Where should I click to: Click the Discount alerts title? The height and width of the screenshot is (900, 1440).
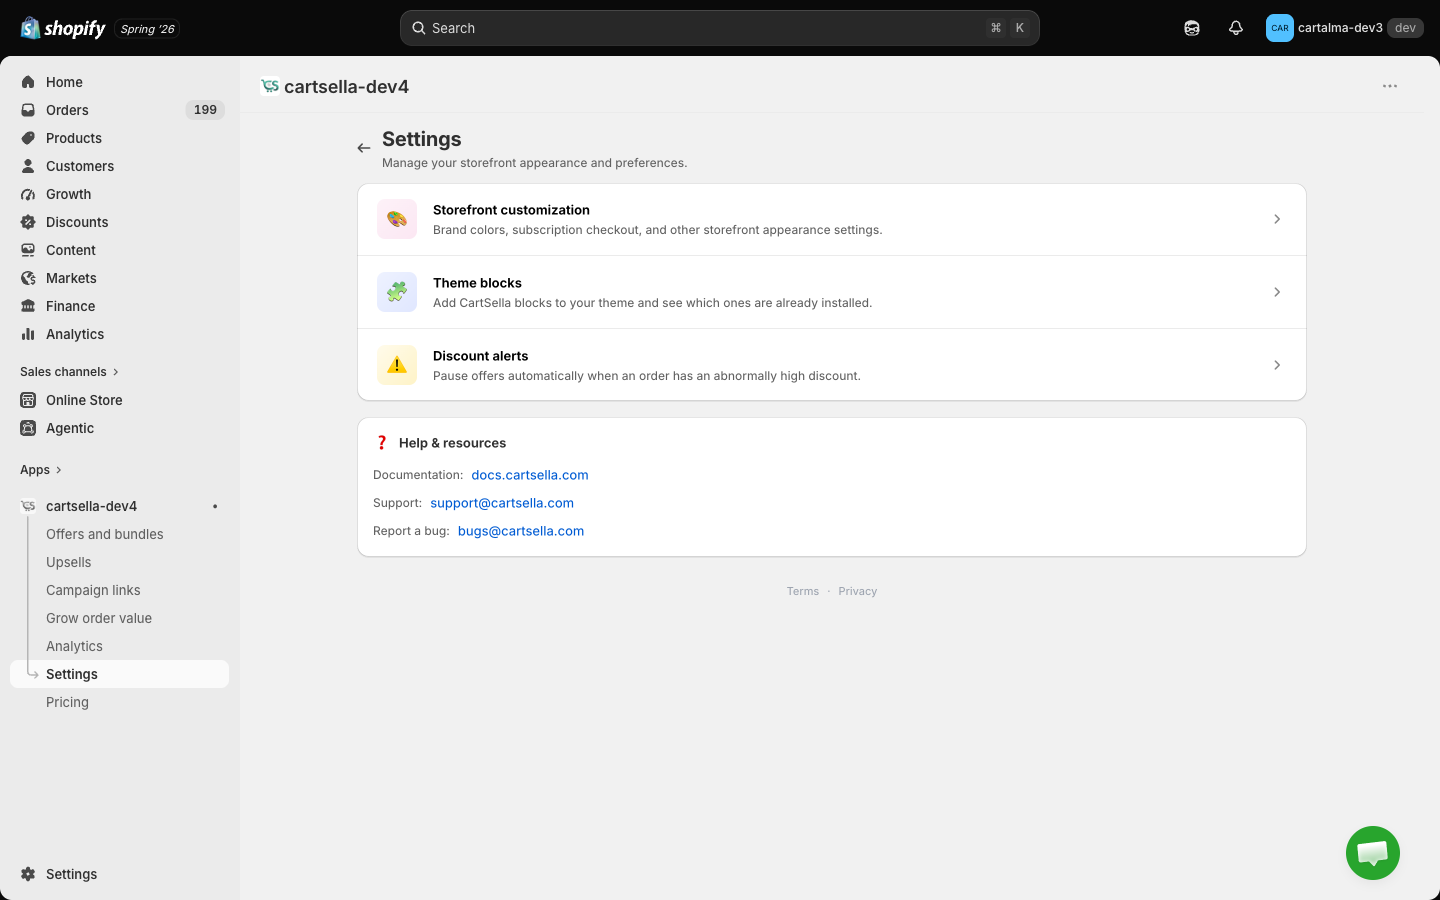point(480,356)
